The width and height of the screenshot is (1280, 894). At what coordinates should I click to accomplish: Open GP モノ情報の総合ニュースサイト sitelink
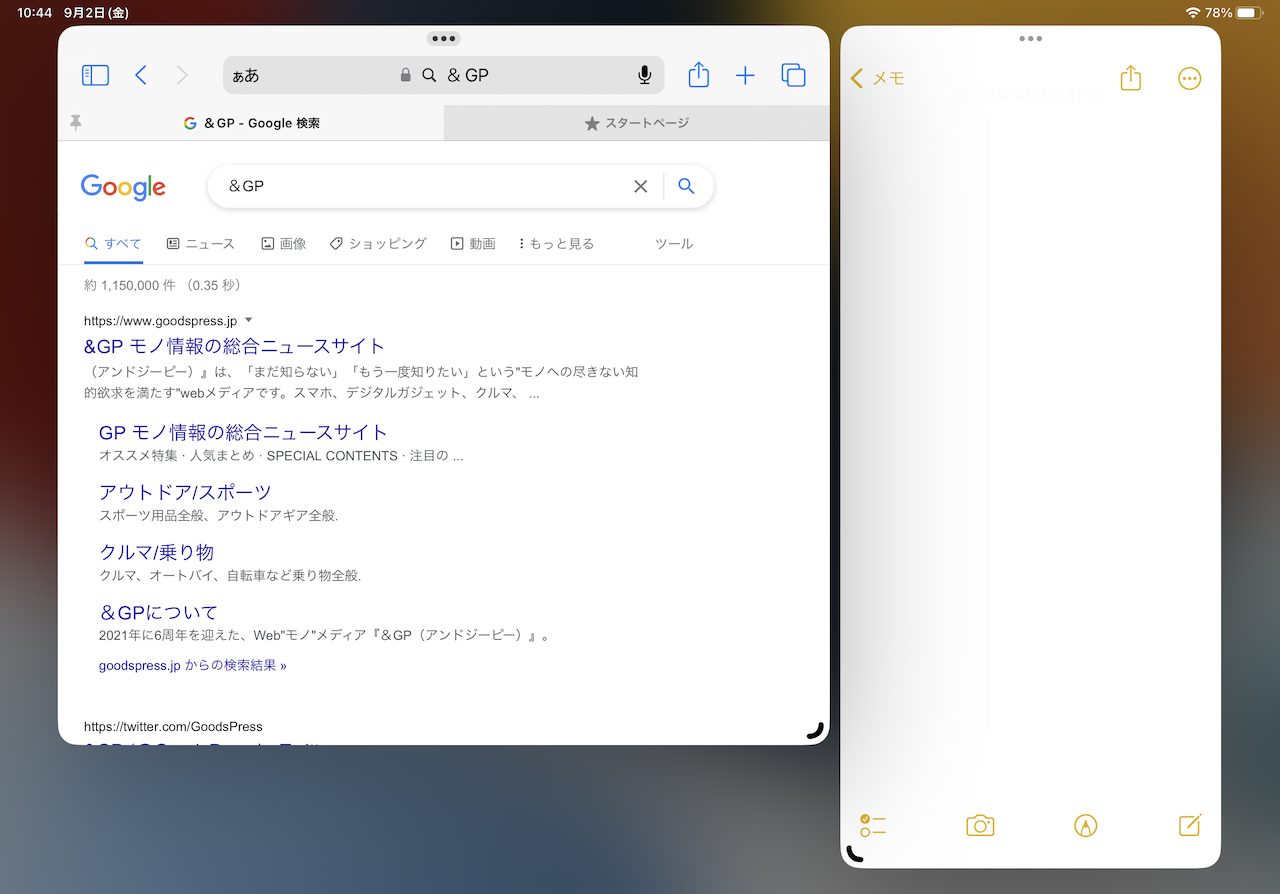(x=243, y=432)
